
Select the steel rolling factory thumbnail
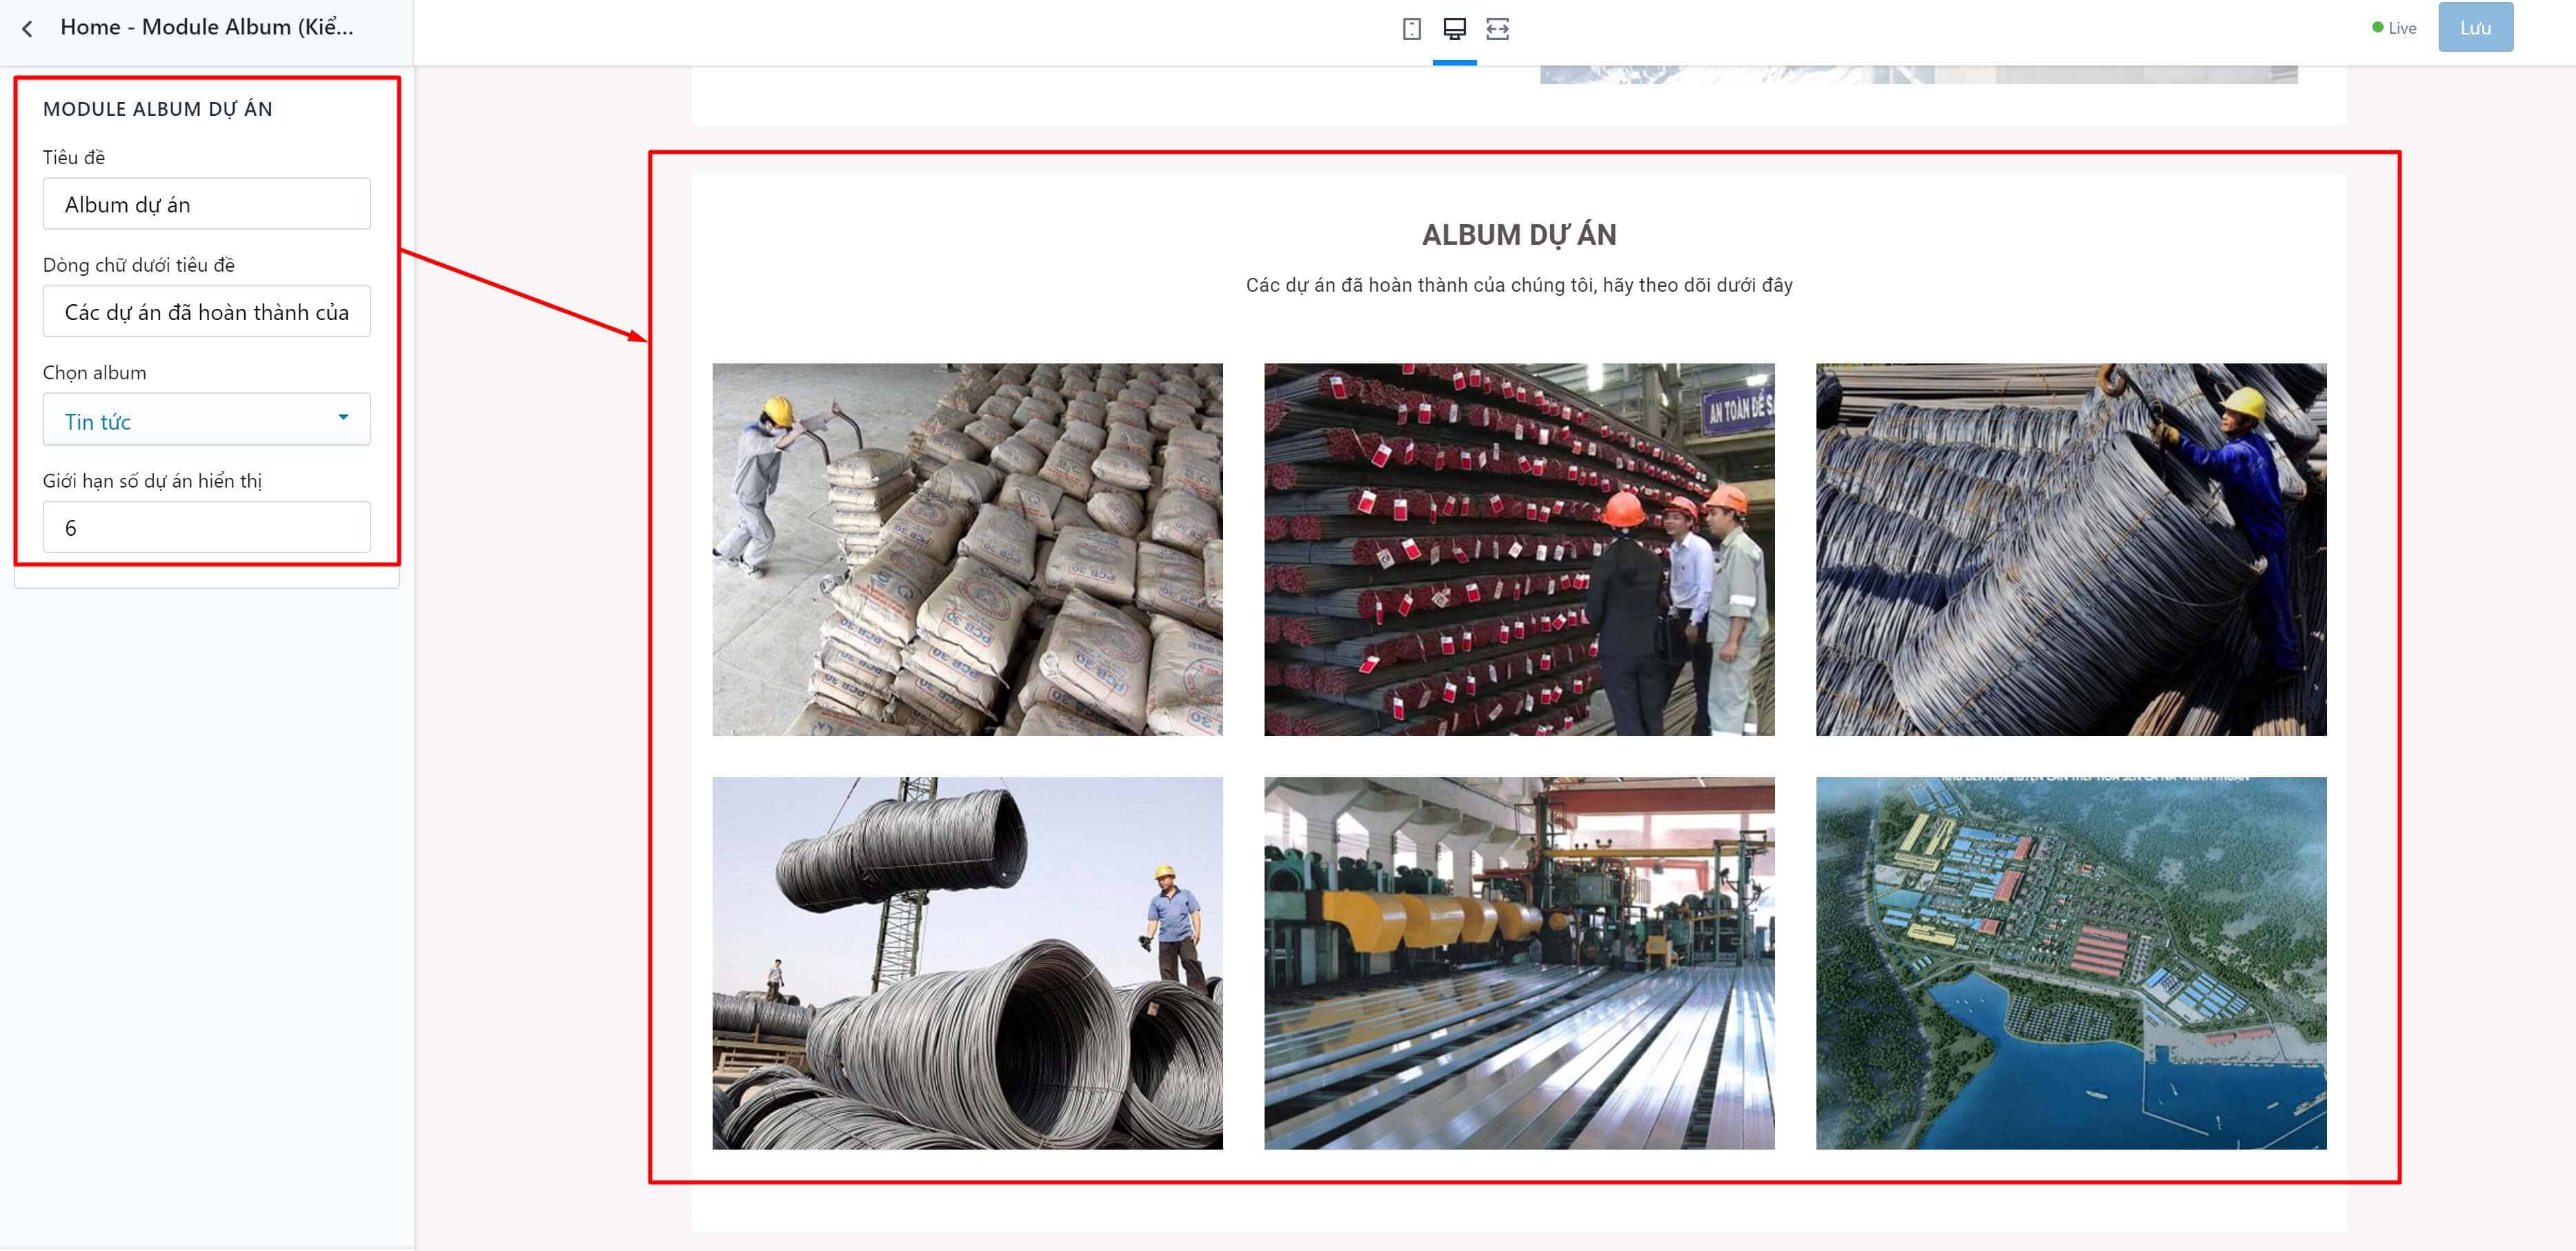pos(1519,963)
